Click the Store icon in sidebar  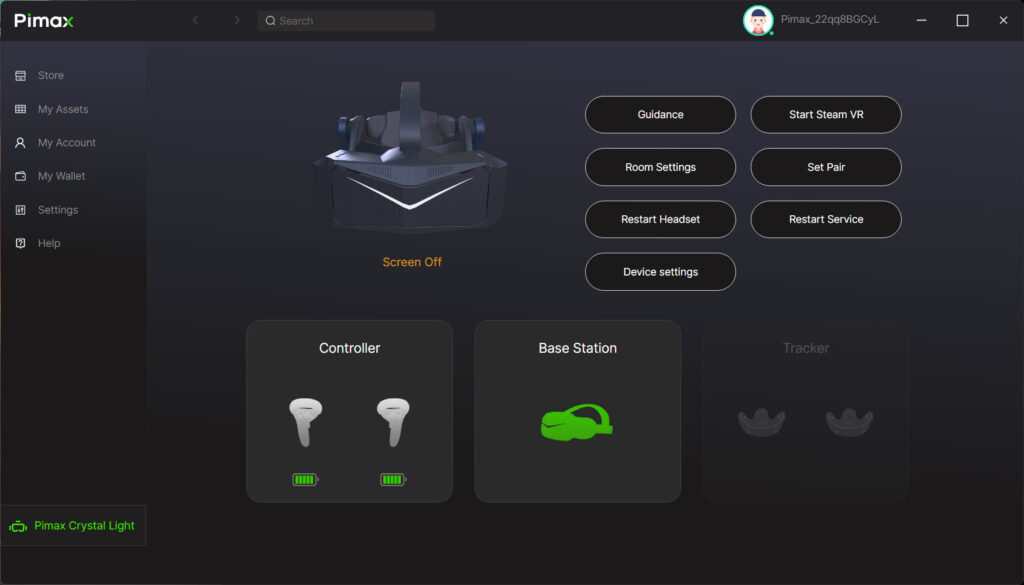pyautogui.click(x=20, y=76)
